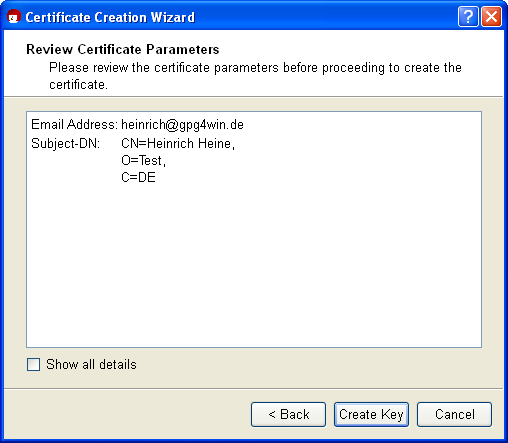
Task: Select the heinrich@gpg4win.de email value
Action: tap(182, 125)
